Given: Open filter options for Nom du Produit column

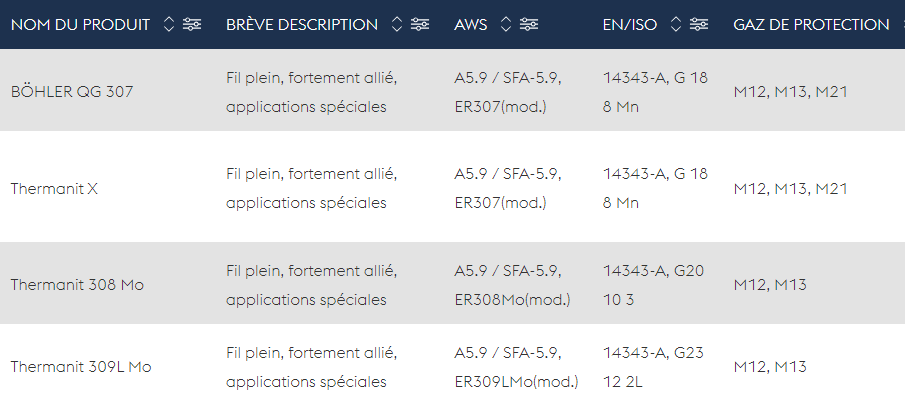Looking at the screenshot, I should pyautogui.click(x=192, y=24).
